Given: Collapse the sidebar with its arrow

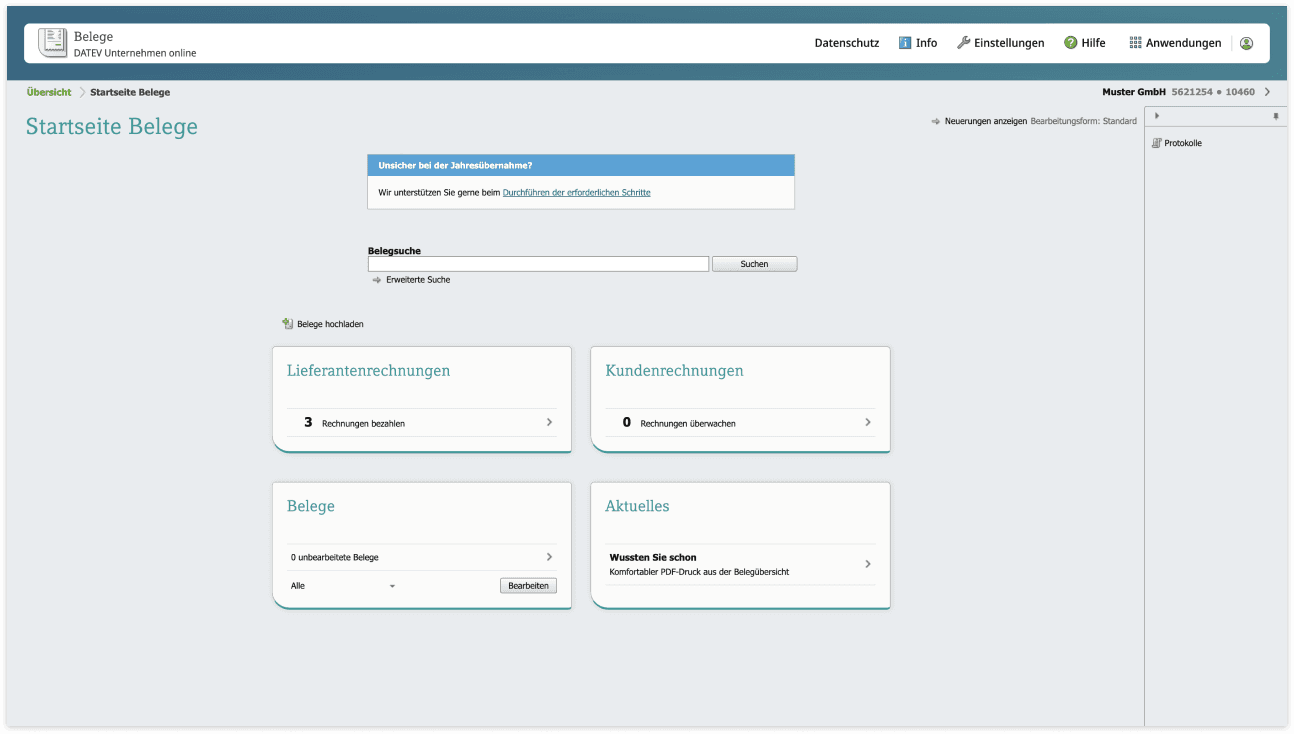Looking at the screenshot, I should point(1156,115).
